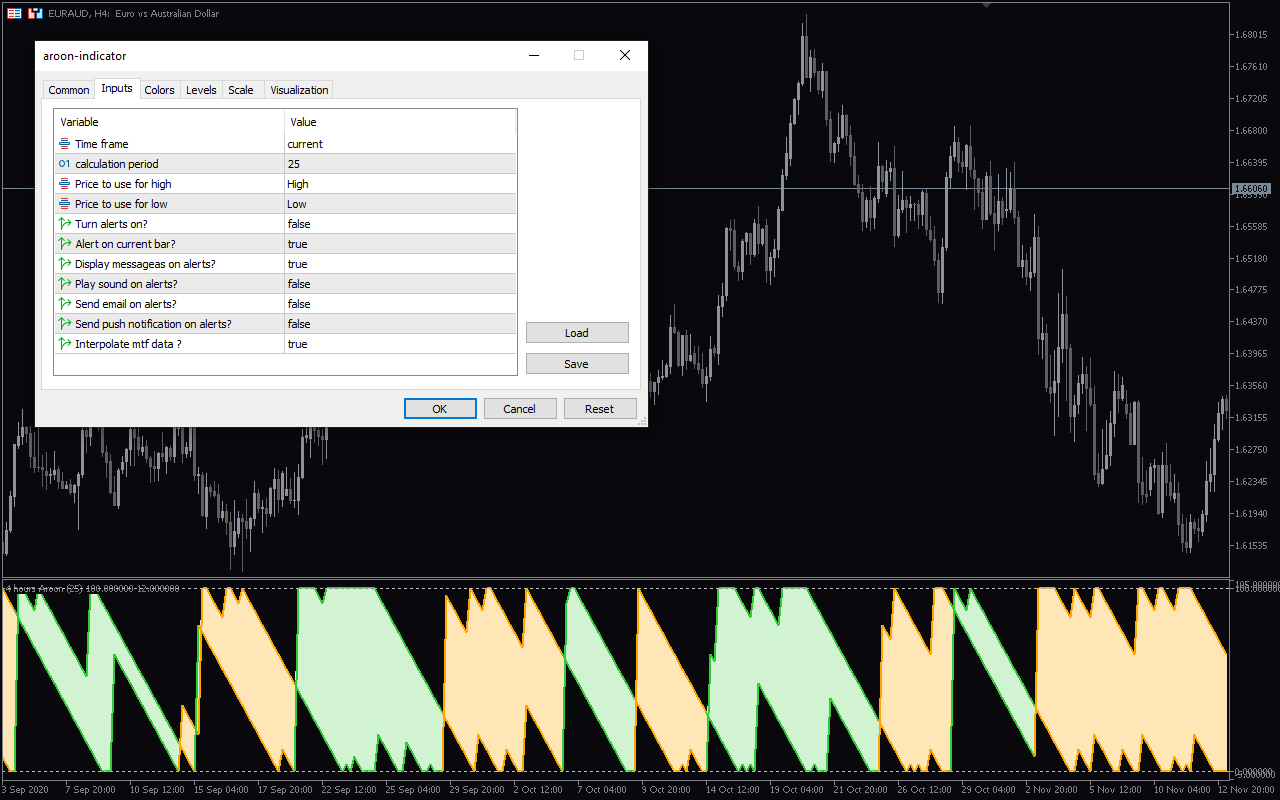Toggle Send push notification on alerts? value

(400, 324)
